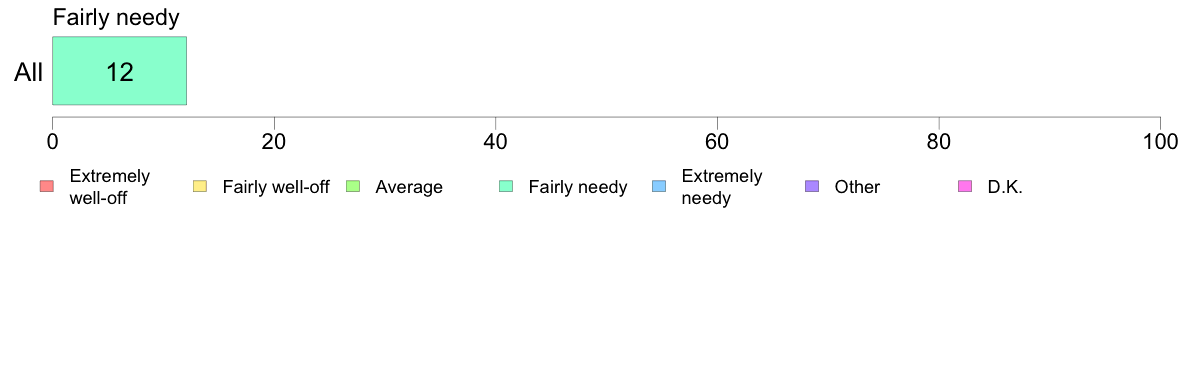Click the 'Other' legend text

[x=857, y=187]
